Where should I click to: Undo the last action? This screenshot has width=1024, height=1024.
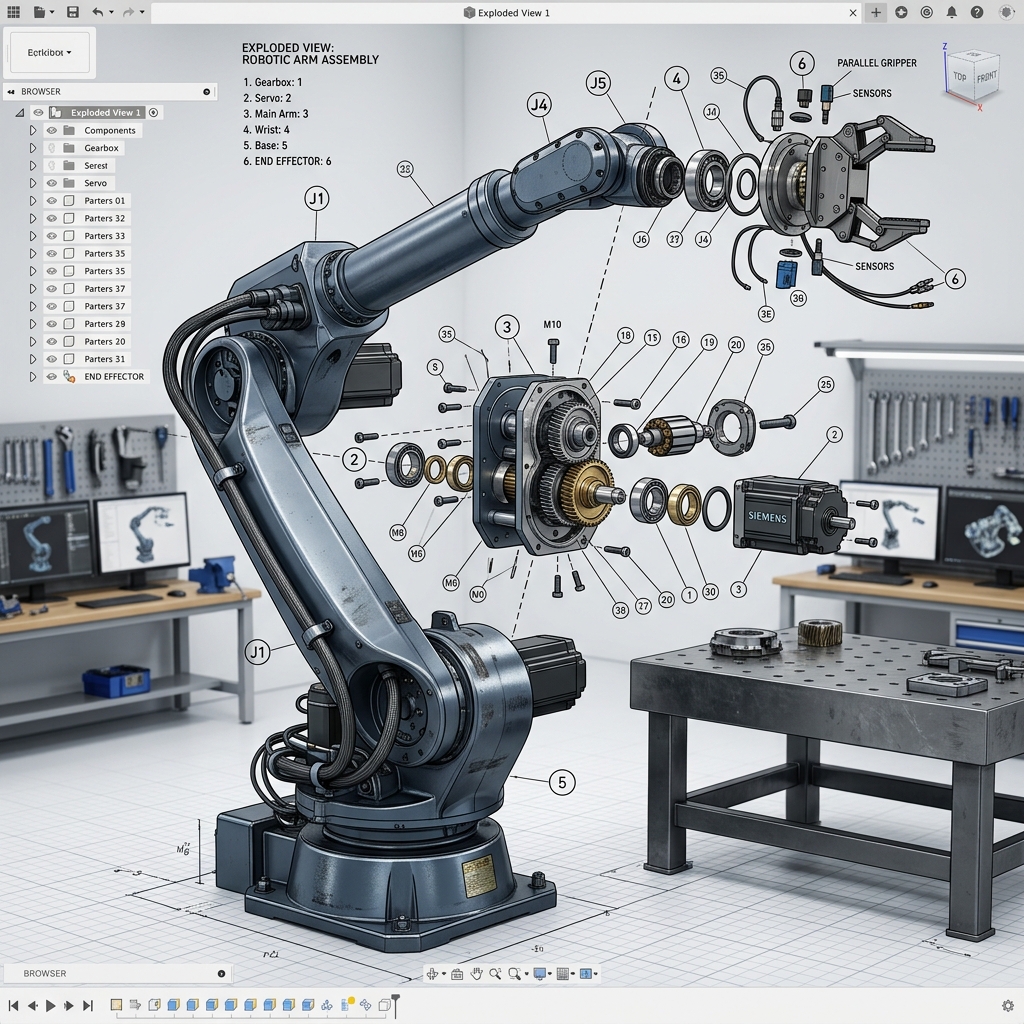coord(97,12)
